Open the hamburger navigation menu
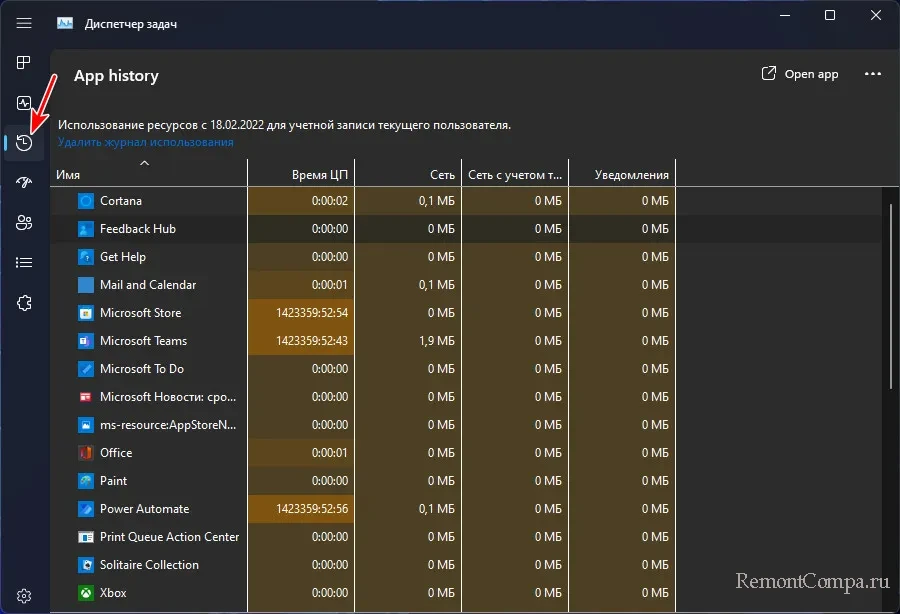 click(x=24, y=23)
